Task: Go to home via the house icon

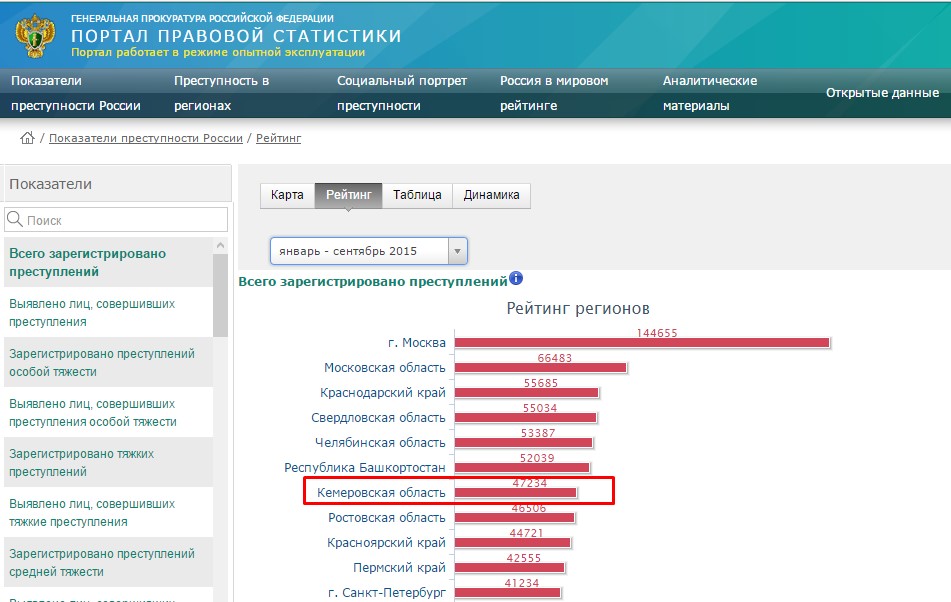Action: click(27, 138)
